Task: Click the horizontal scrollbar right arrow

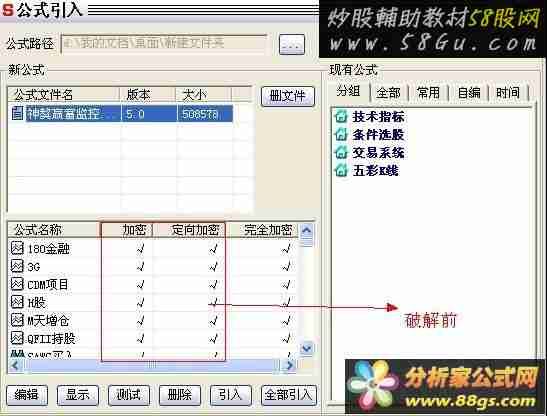Action: pyautogui.click(x=290, y=365)
